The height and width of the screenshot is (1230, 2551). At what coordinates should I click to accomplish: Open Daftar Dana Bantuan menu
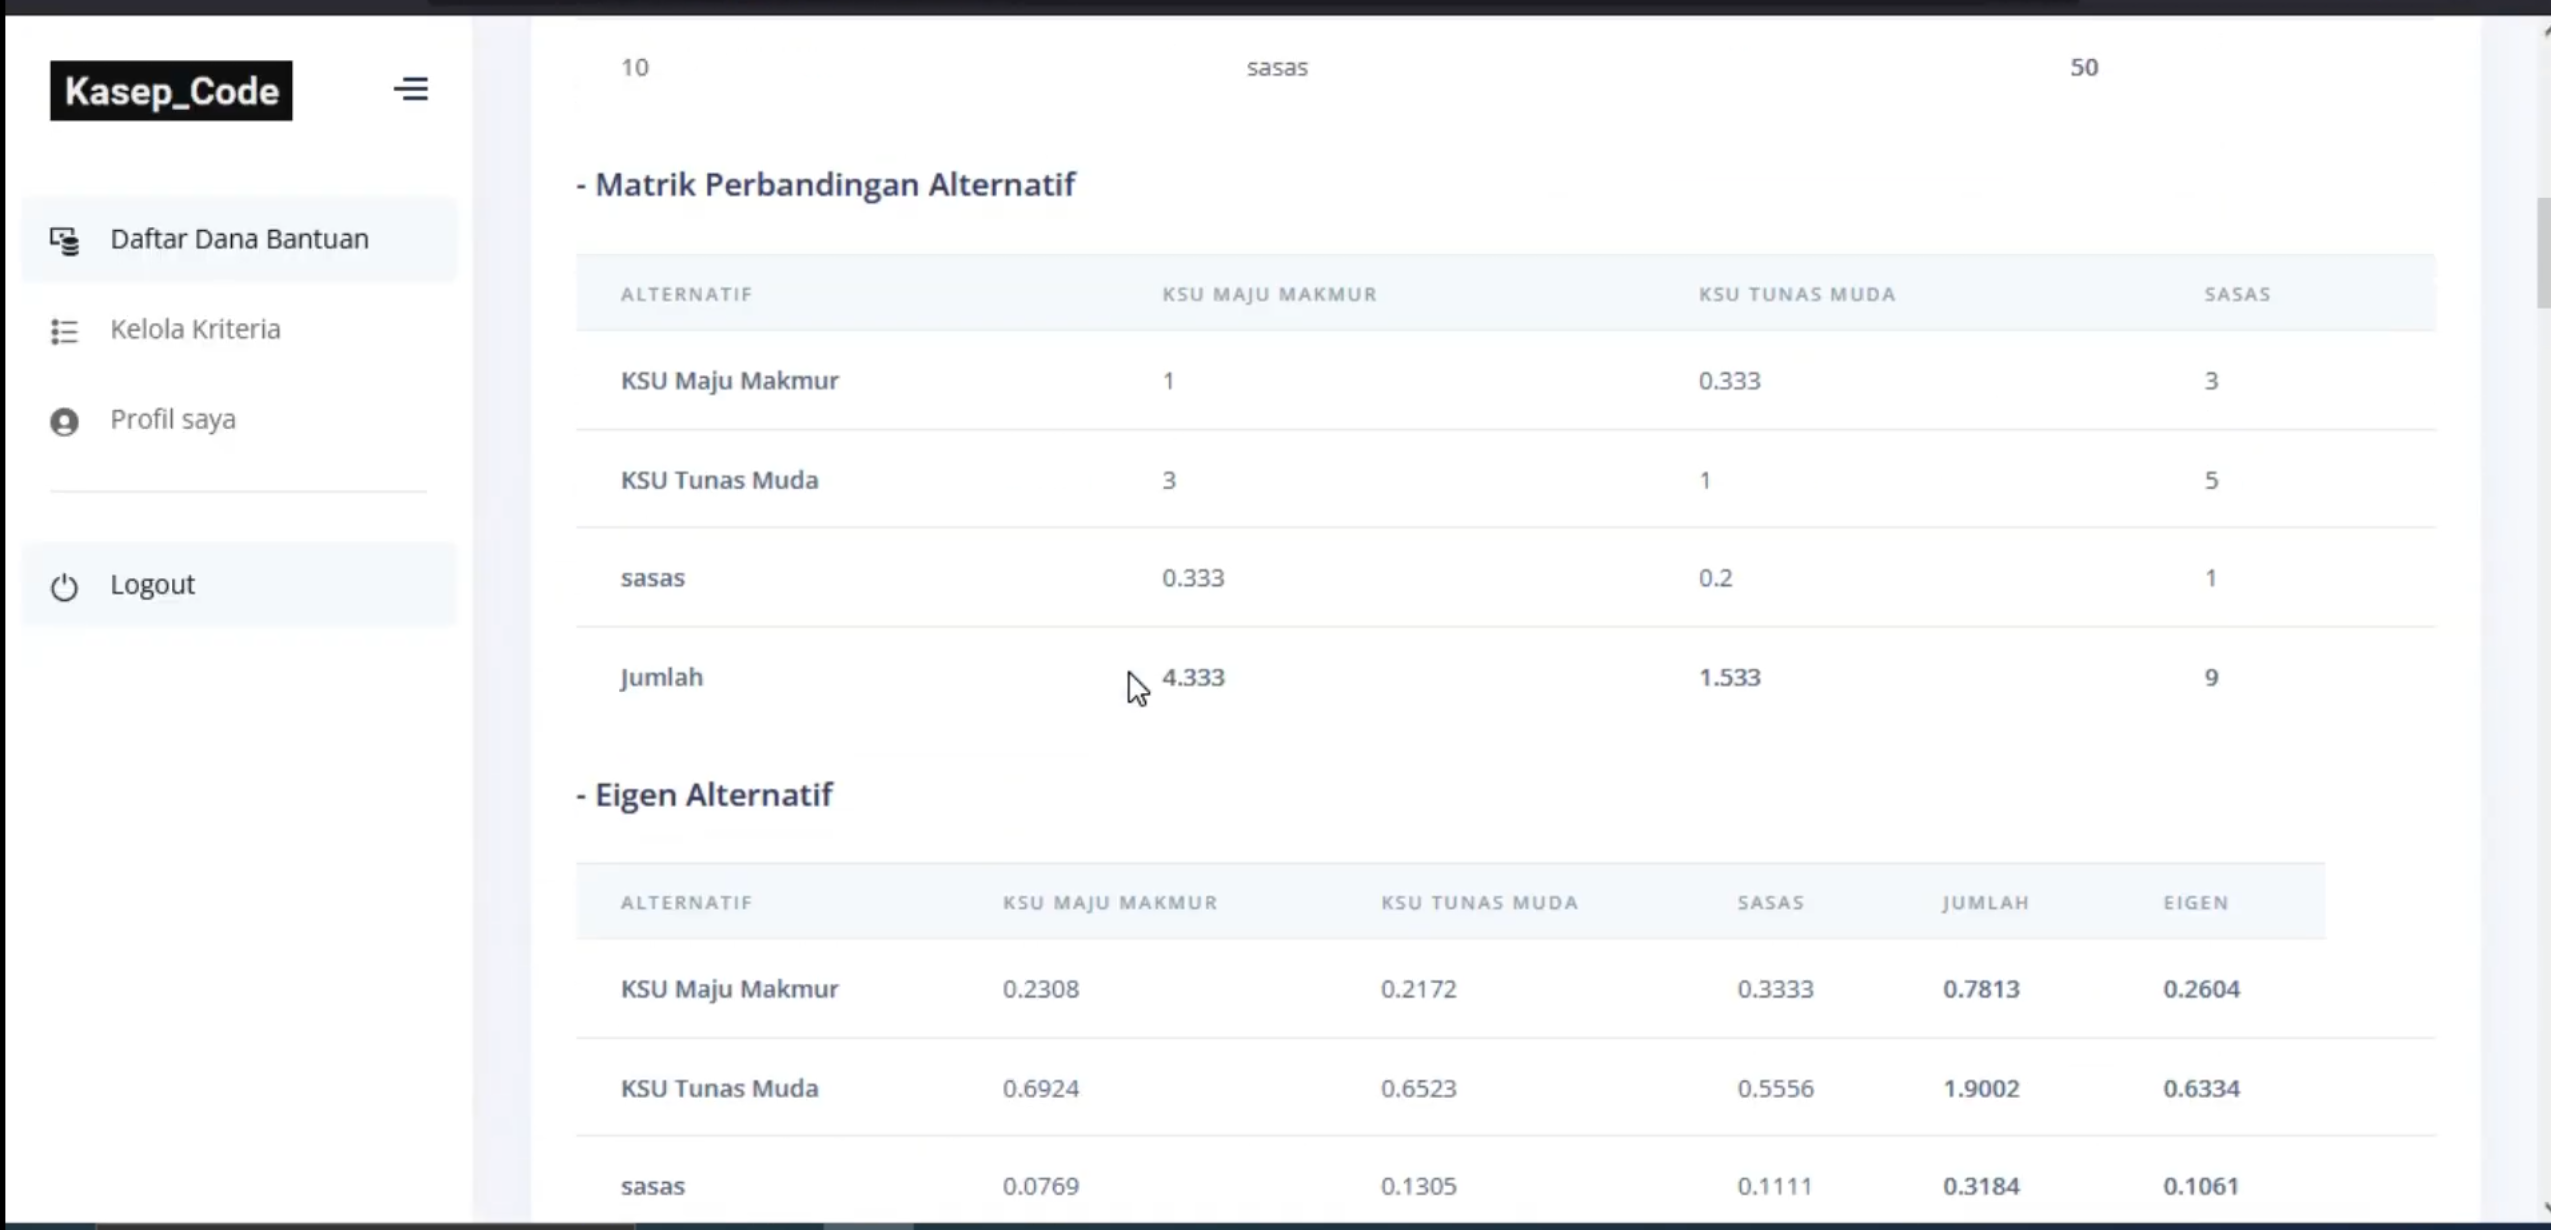click(239, 239)
